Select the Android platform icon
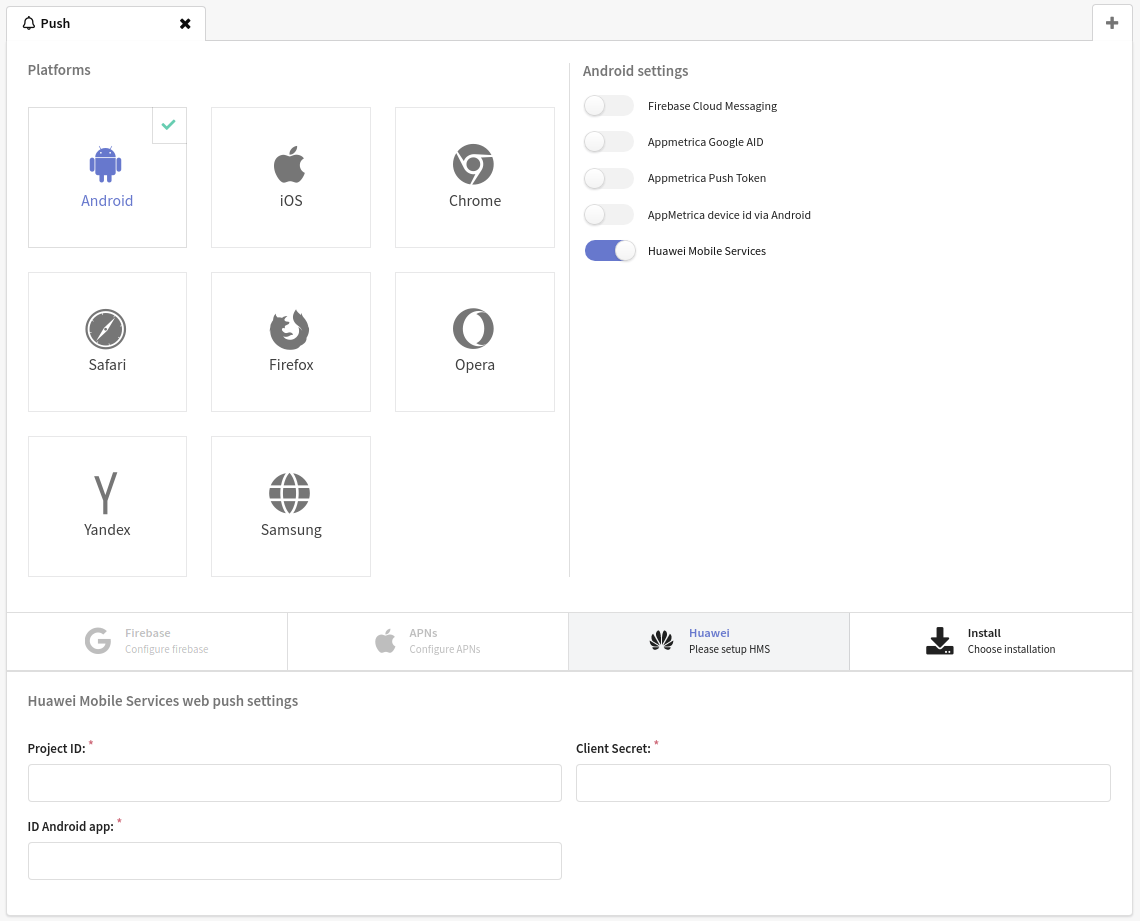The height and width of the screenshot is (921, 1140). click(x=105, y=164)
